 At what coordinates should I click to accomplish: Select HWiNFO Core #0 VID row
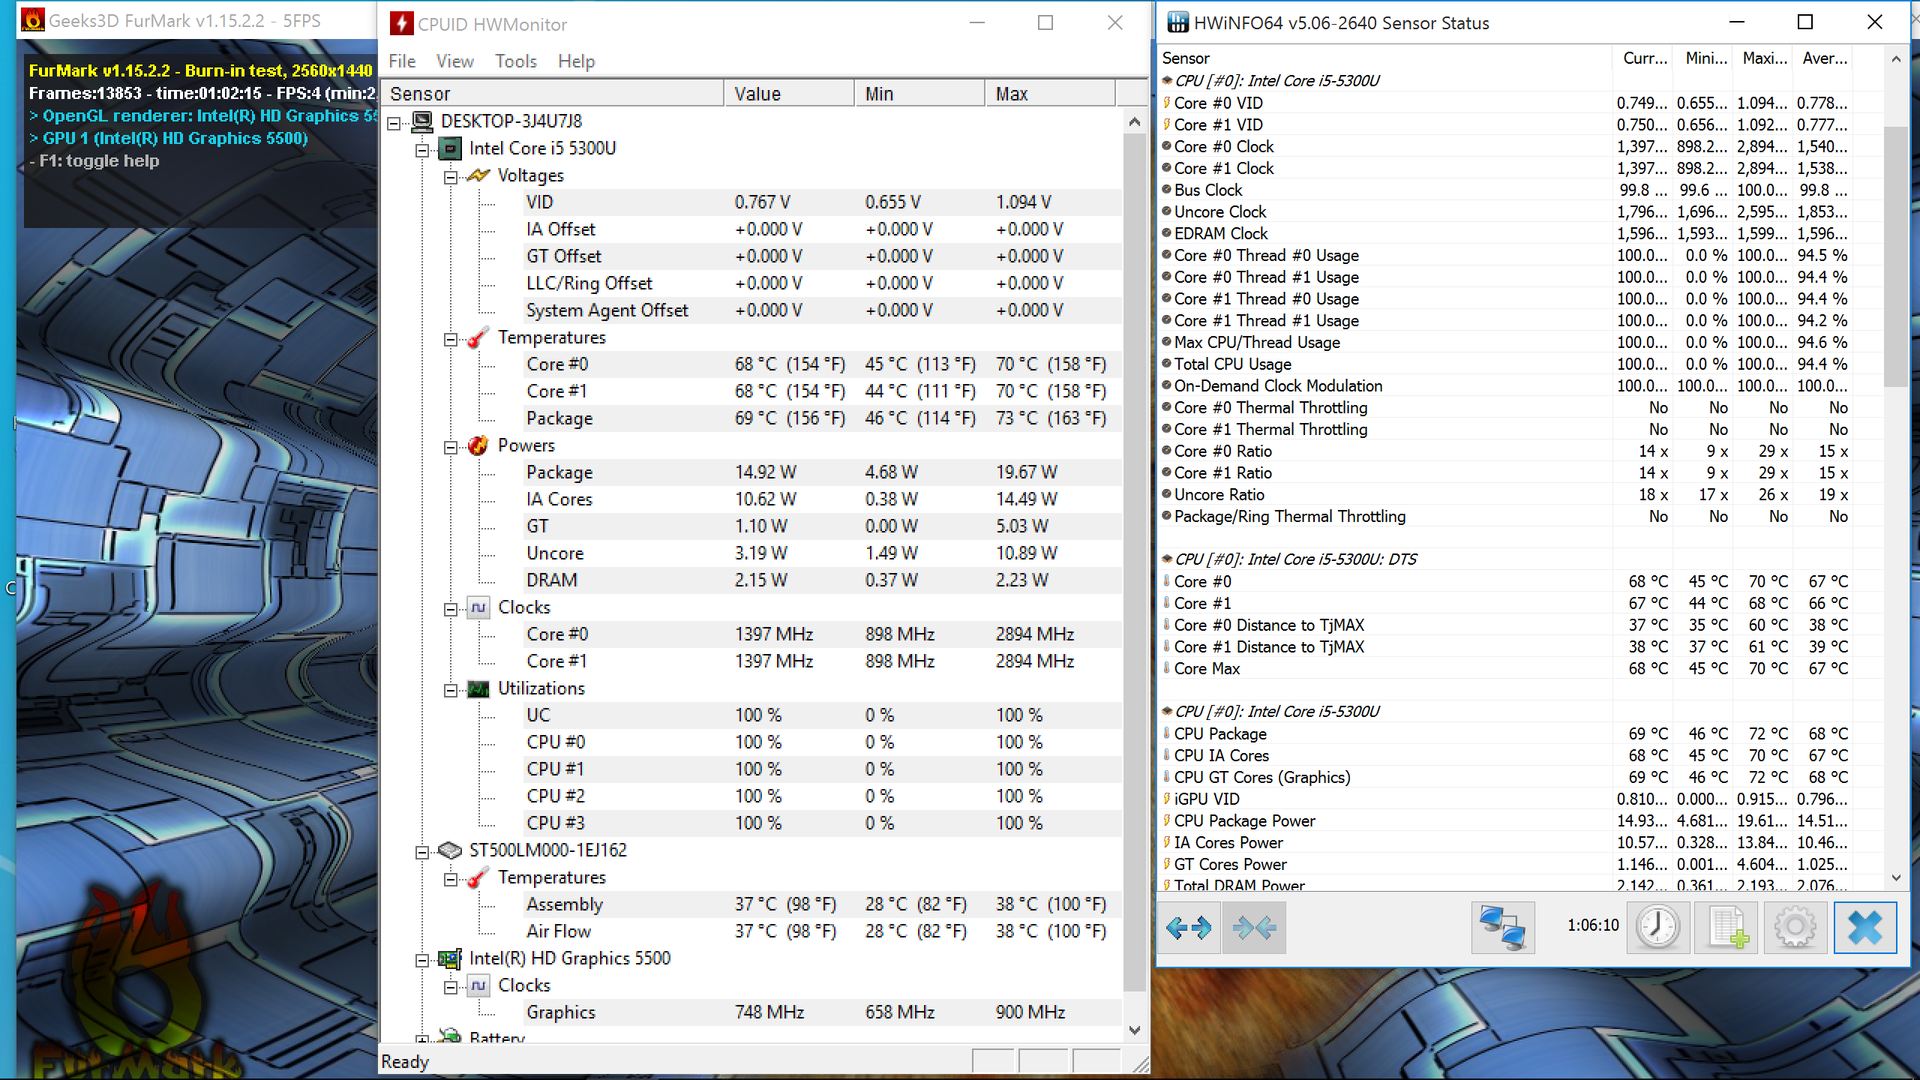pos(1506,103)
